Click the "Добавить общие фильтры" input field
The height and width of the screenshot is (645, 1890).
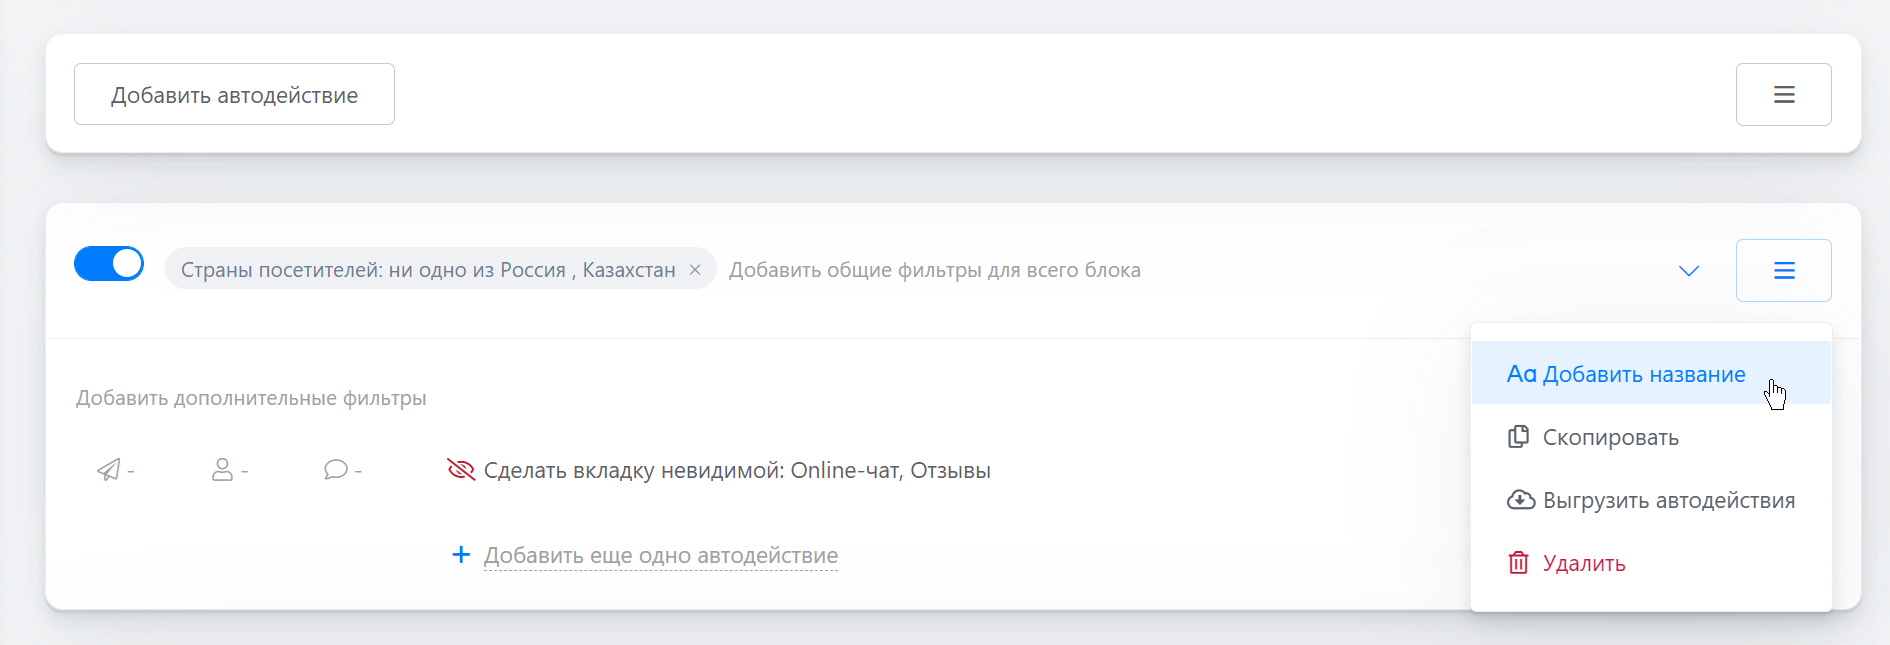click(934, 270)
